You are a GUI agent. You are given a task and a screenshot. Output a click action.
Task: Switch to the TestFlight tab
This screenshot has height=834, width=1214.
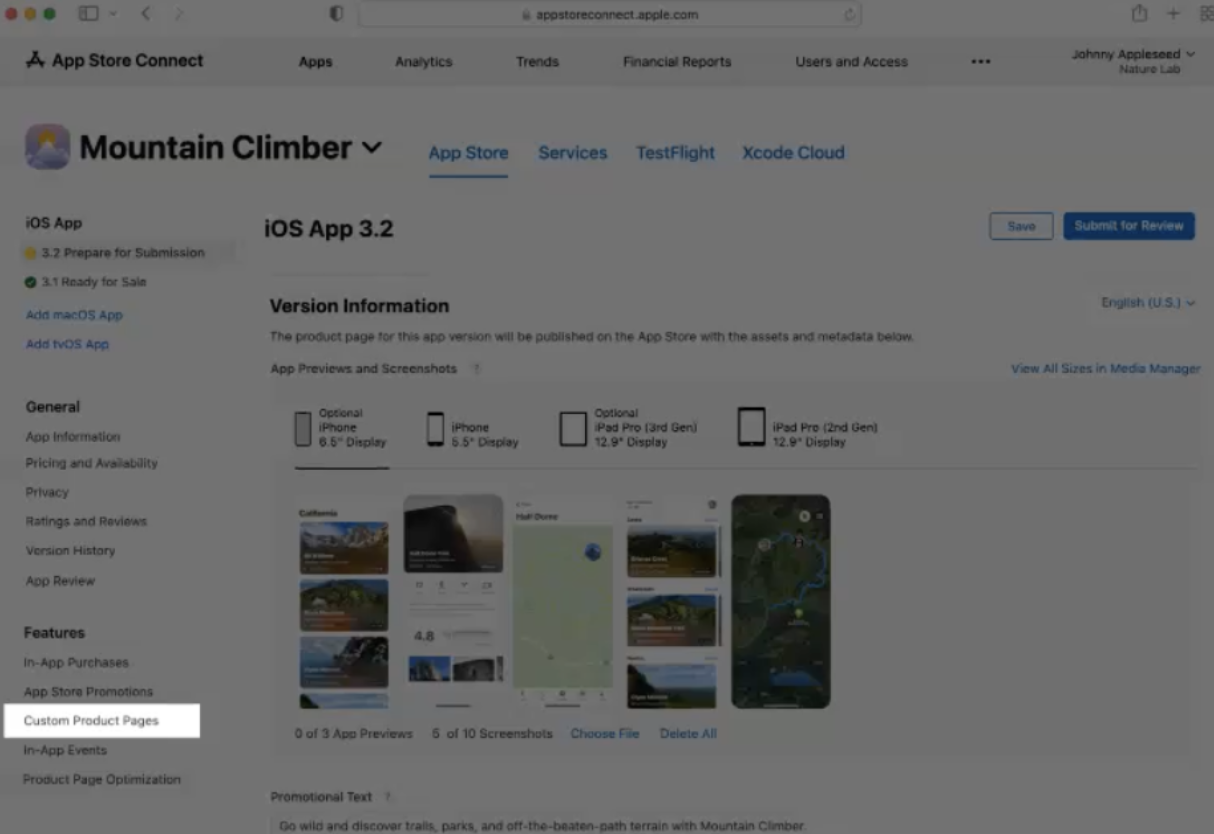click(x=676, y=153)
